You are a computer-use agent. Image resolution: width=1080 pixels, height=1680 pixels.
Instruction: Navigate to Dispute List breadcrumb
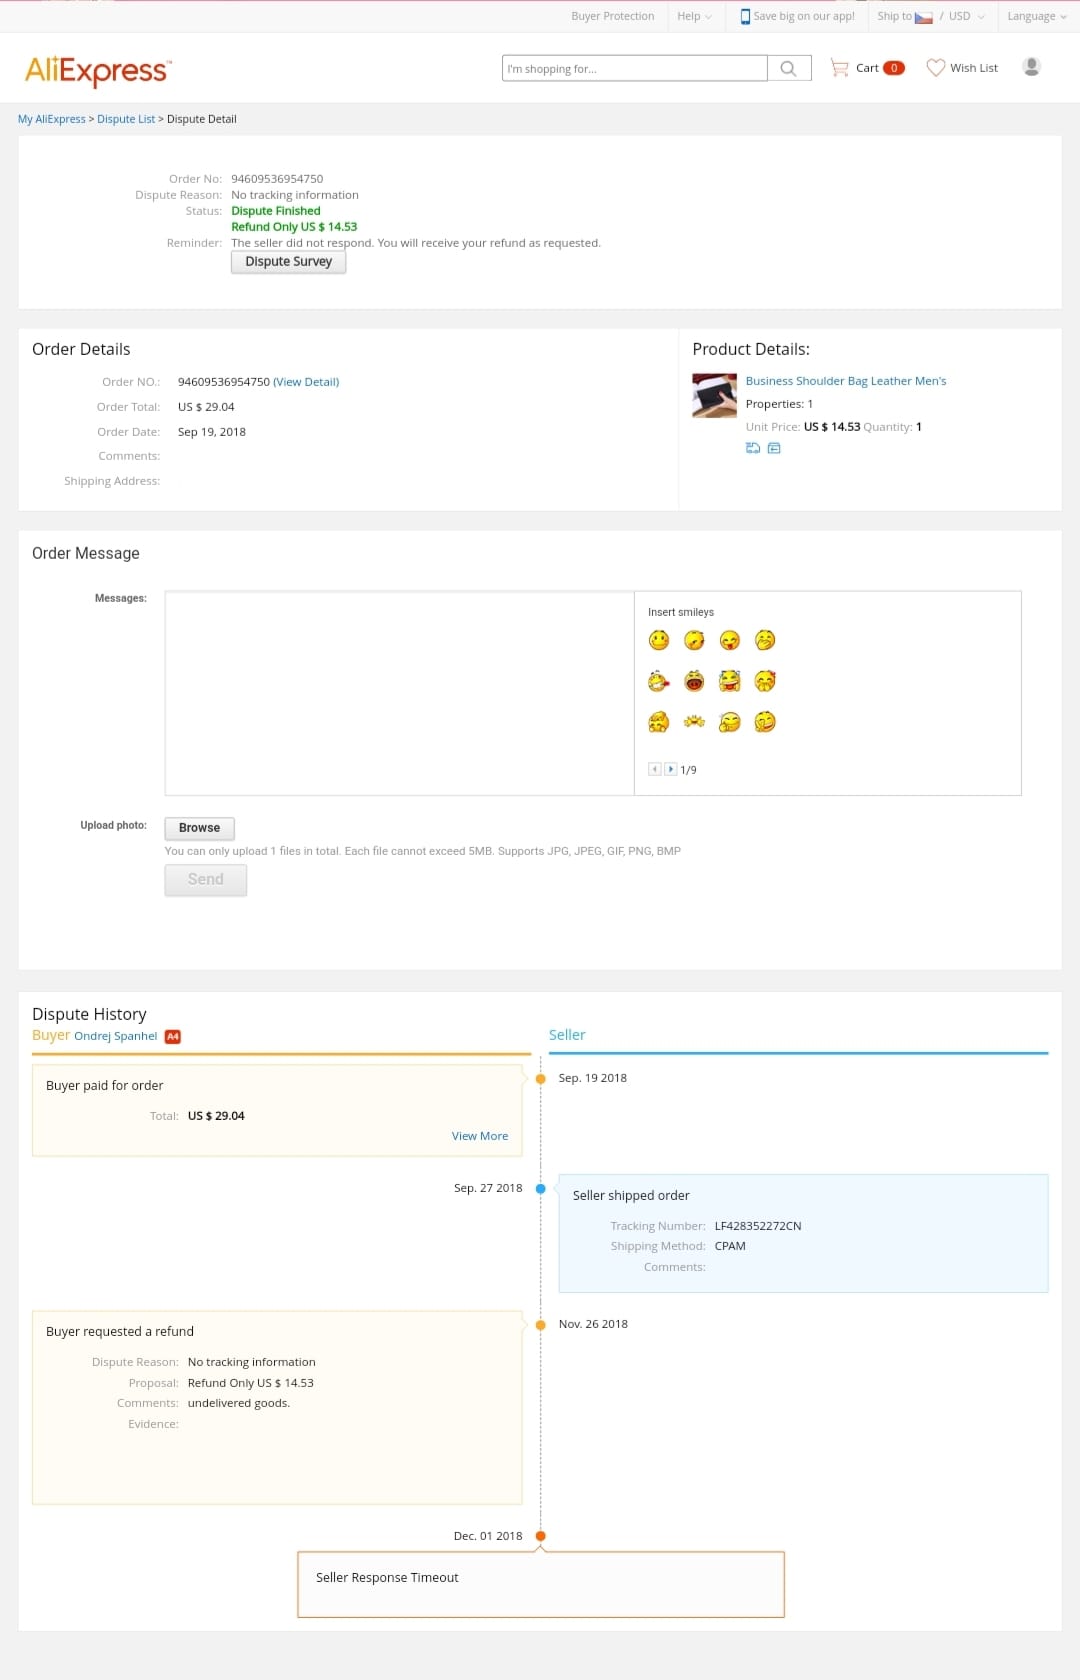click(126, 119)
